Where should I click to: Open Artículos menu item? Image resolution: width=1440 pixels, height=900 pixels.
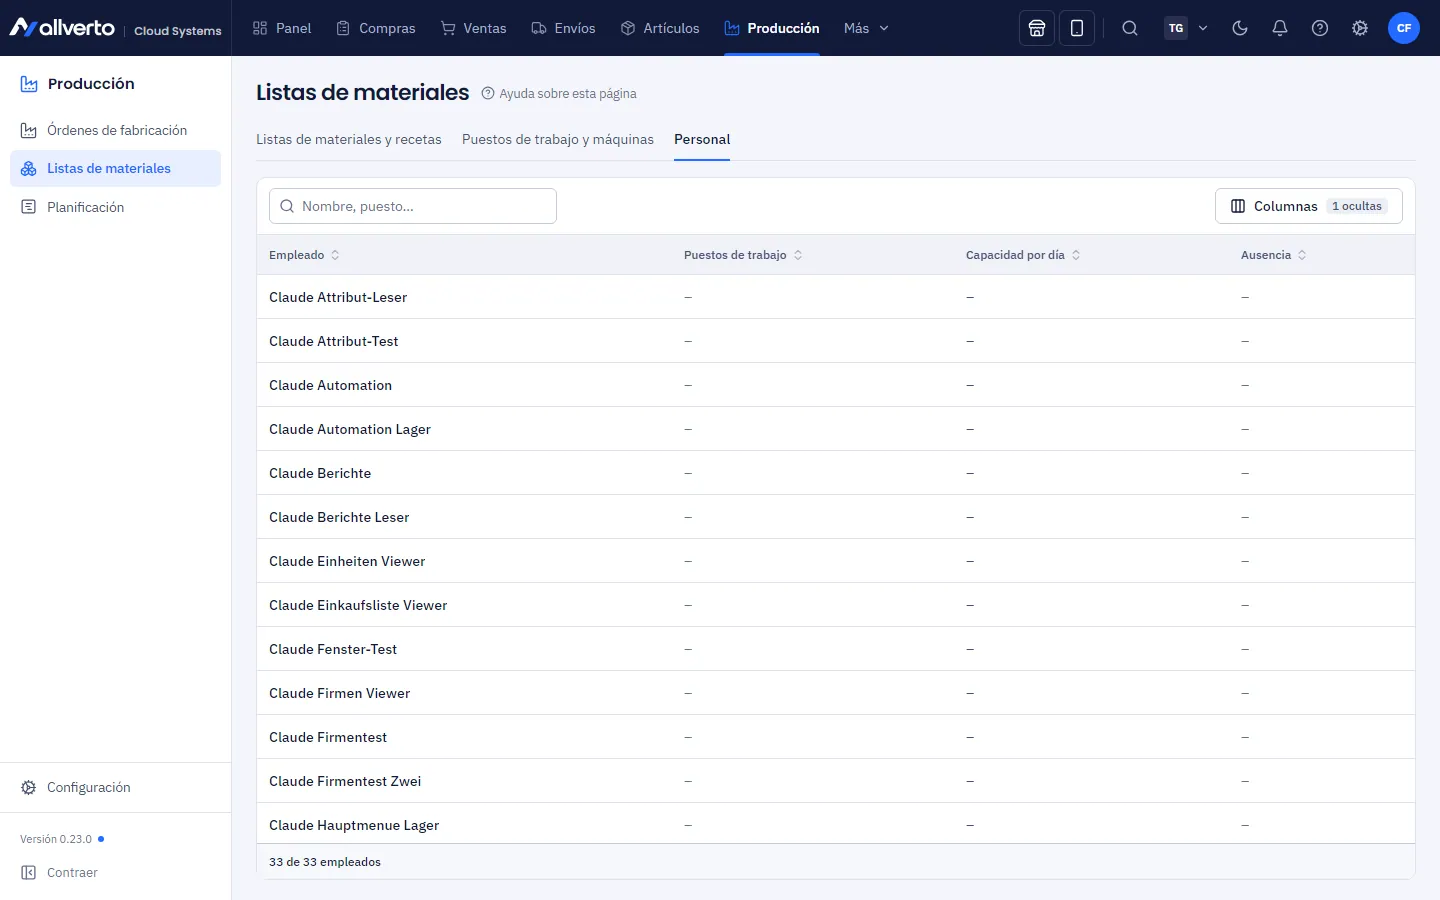click(660, 28)
